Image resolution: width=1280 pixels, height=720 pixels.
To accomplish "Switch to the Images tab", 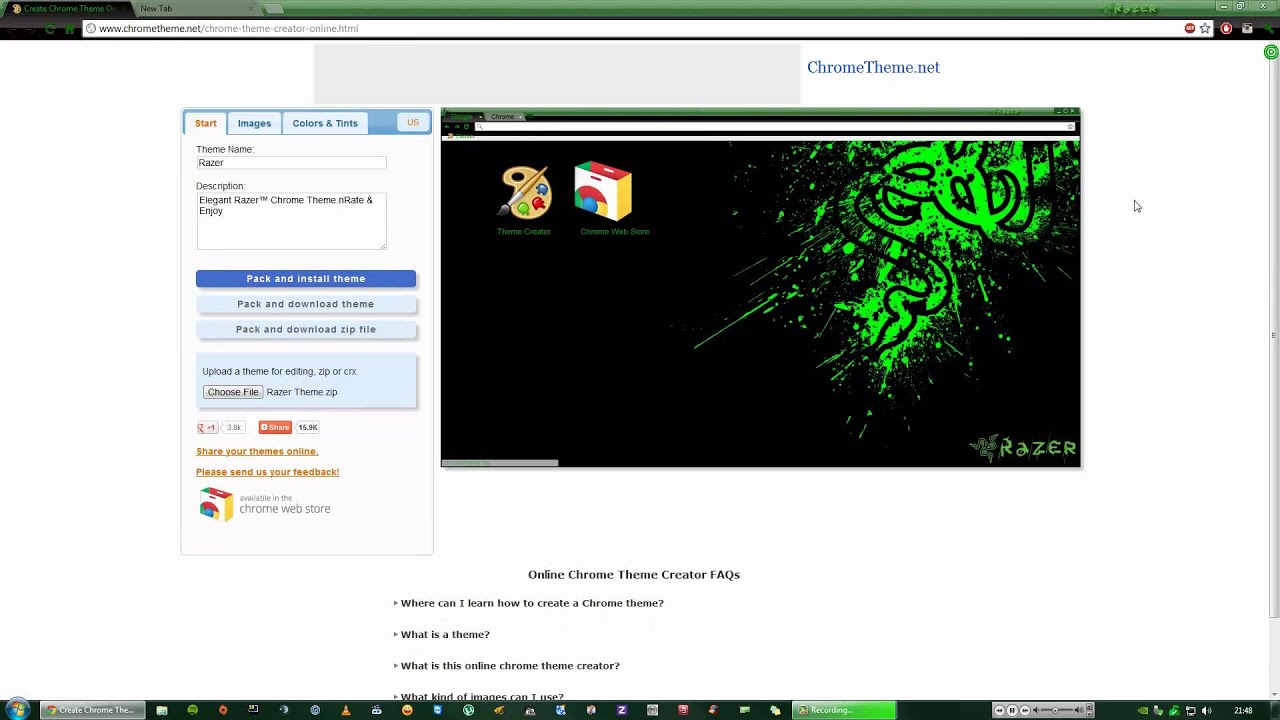I will (x=254, y=123).
